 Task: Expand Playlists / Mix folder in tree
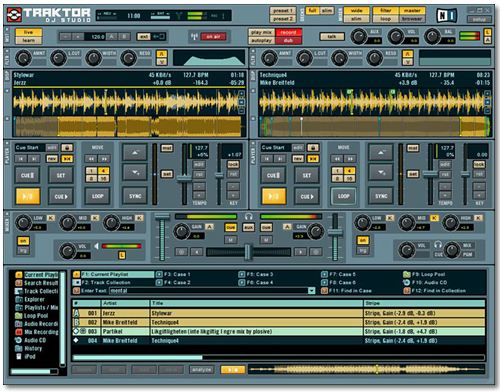(x=37, y=307)
